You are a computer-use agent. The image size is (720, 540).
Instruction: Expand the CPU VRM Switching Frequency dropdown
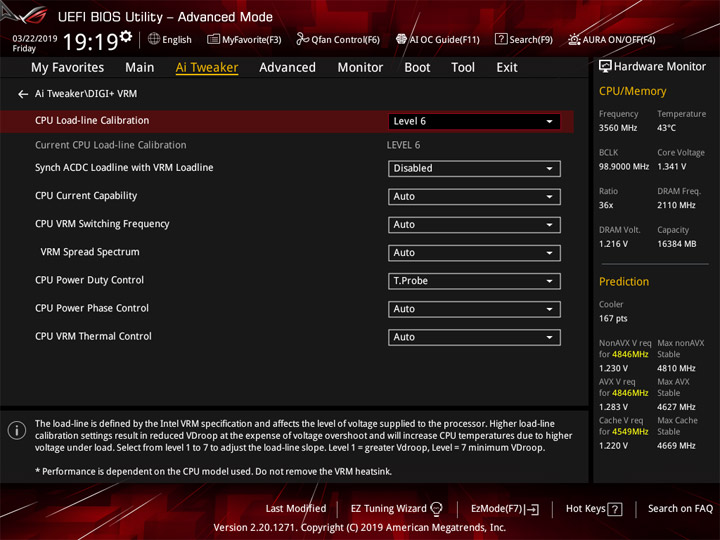tap(474, 225)
